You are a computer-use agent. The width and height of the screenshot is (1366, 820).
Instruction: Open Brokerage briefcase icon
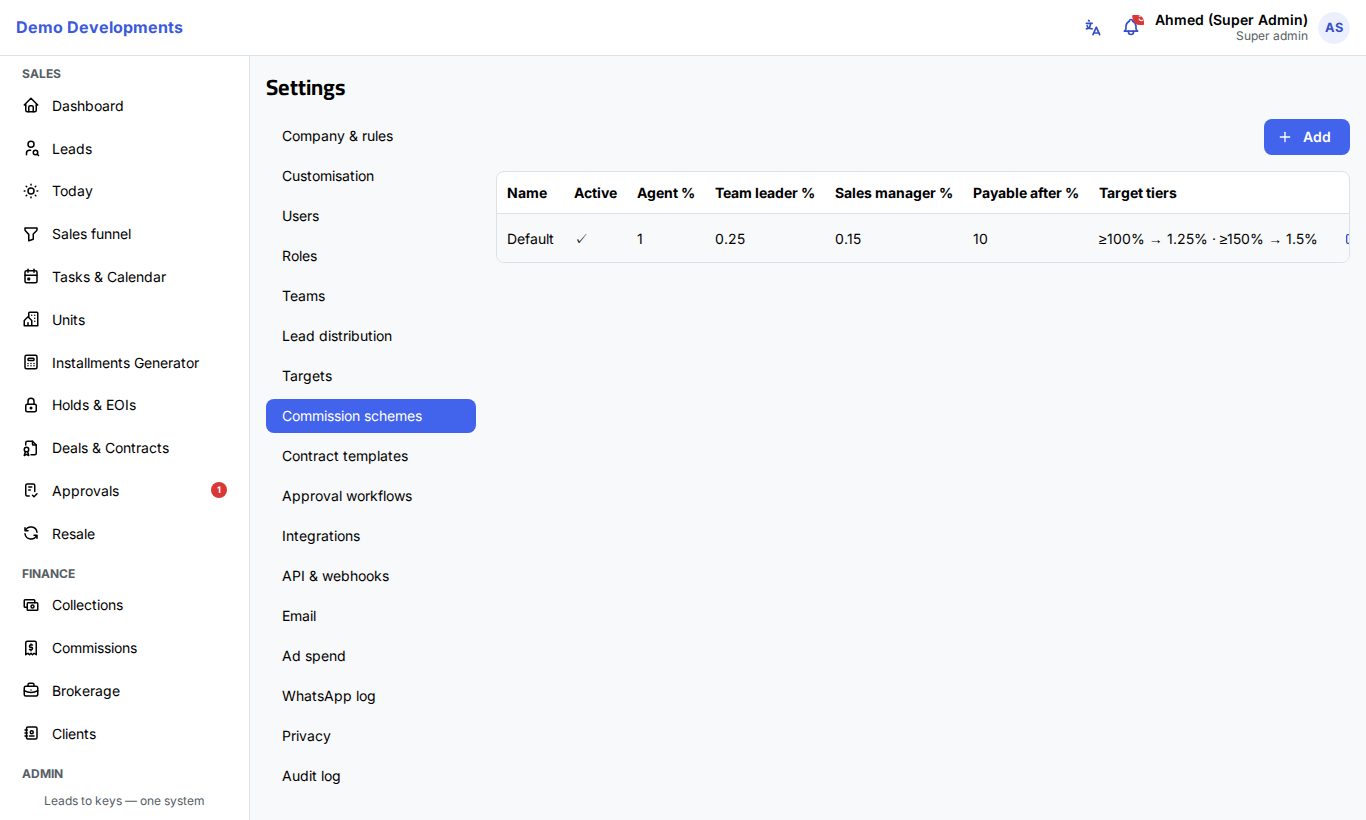pyautogui.click(x=31, y=691)
